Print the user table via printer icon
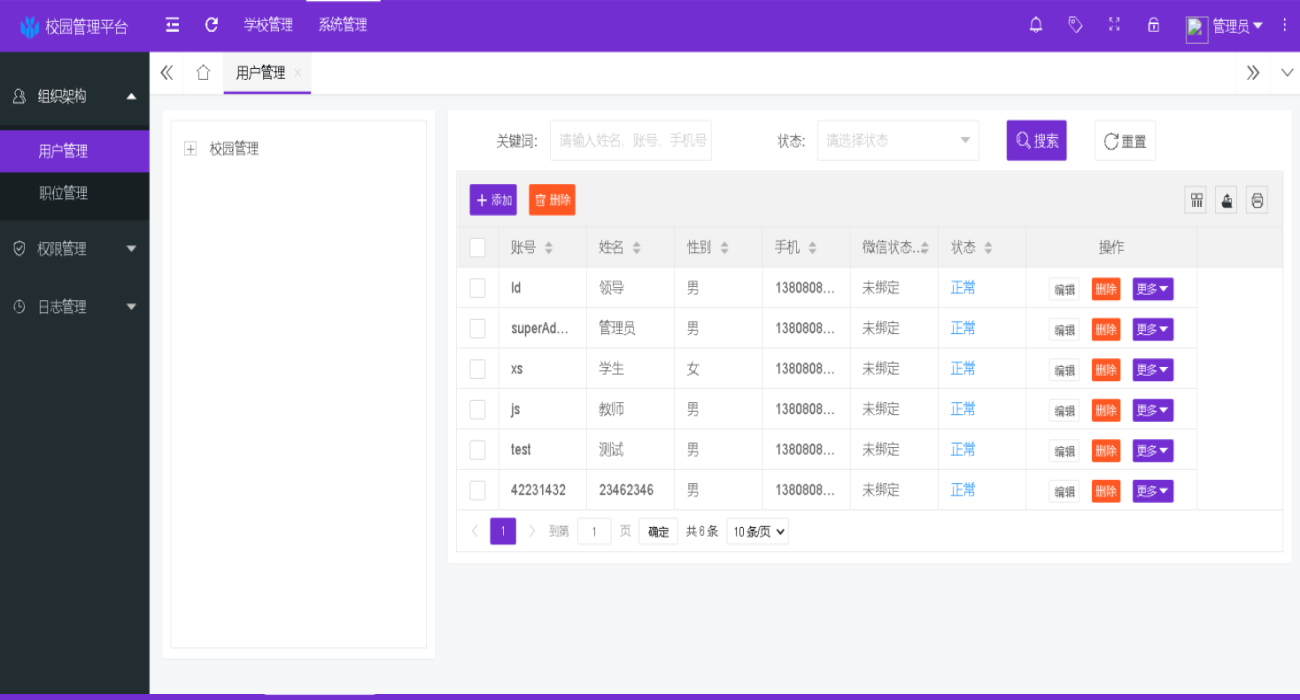This screenshot has height=700, width=1300. coord(1257,199)
